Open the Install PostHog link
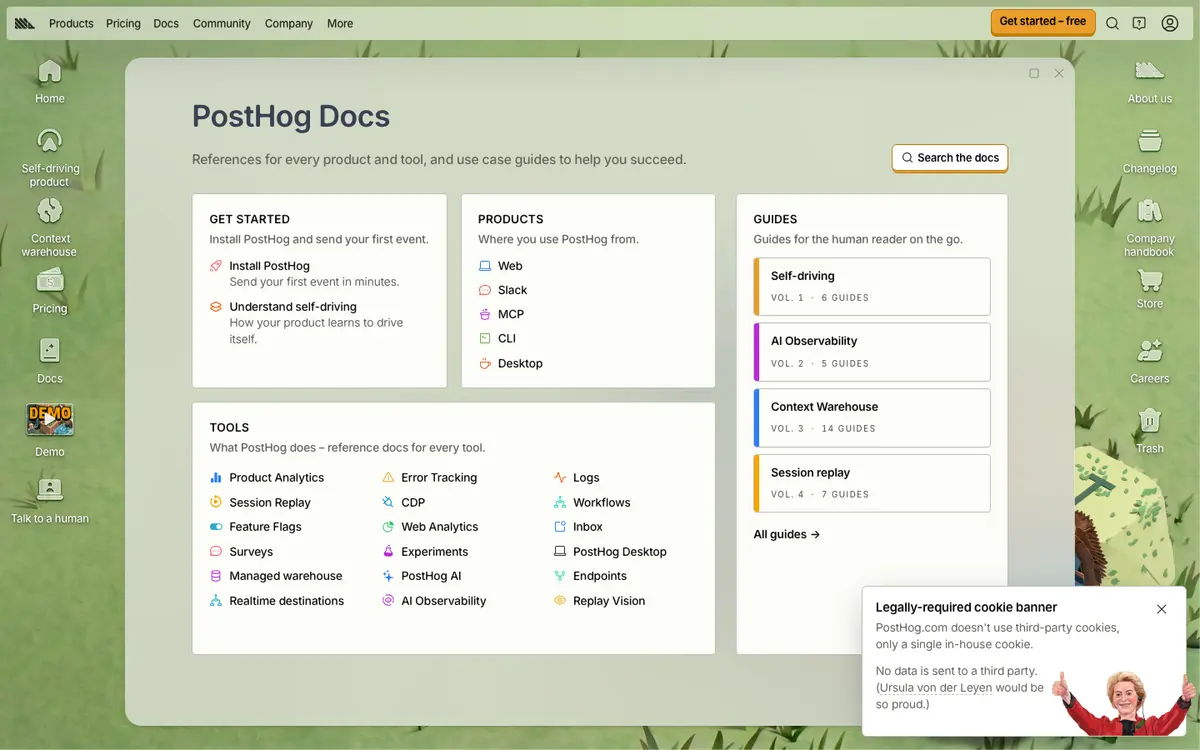Viewport: 1200px width, 750px height. [269, 266]
